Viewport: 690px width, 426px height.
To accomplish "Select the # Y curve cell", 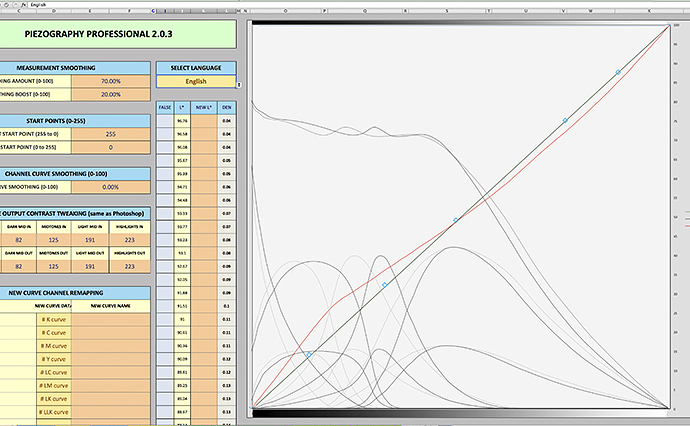I will click(x=54, y=358).
